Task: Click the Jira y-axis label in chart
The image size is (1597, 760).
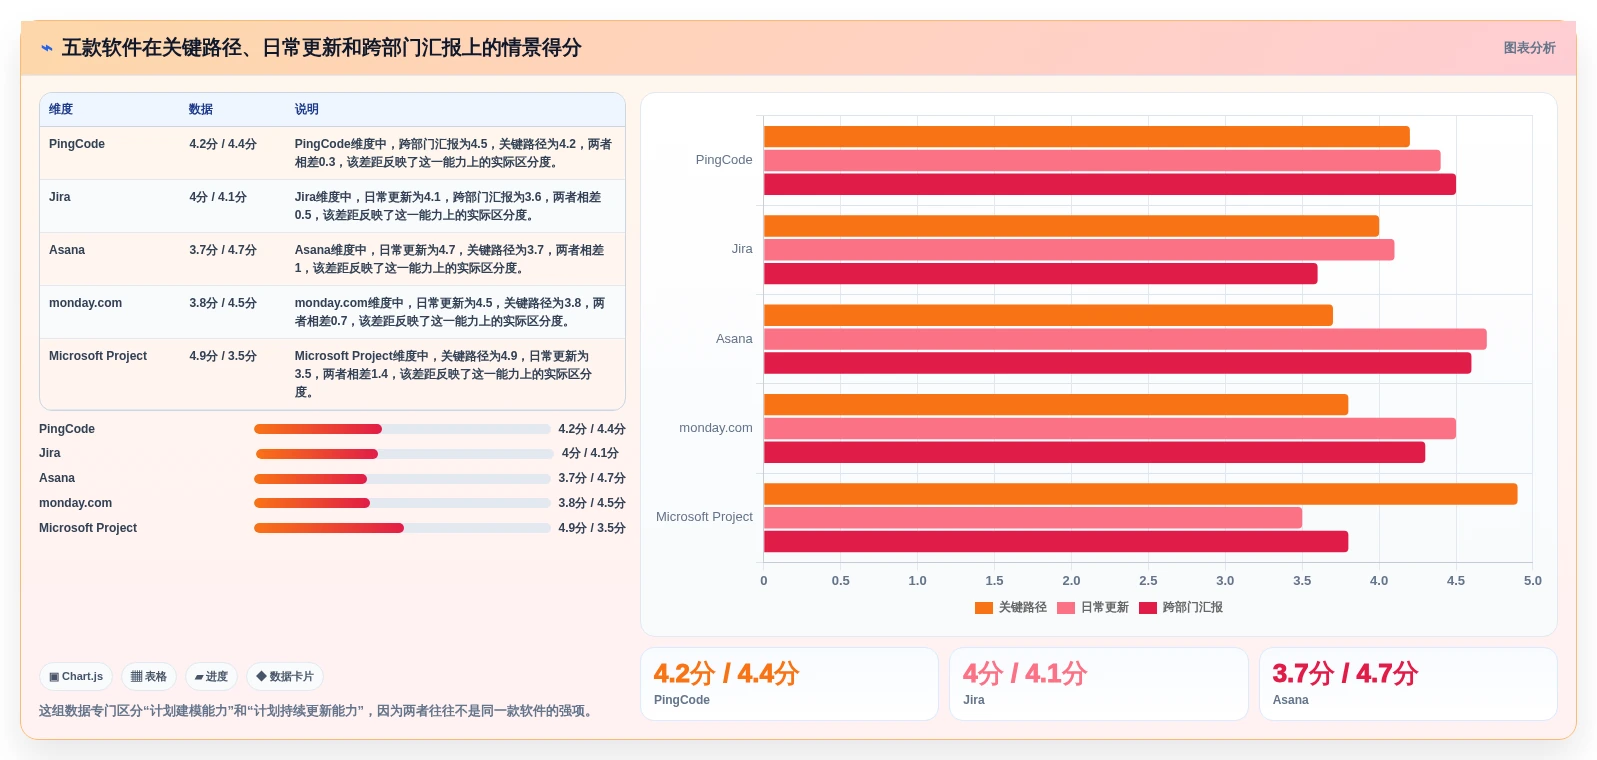Action: click(742, 249)
